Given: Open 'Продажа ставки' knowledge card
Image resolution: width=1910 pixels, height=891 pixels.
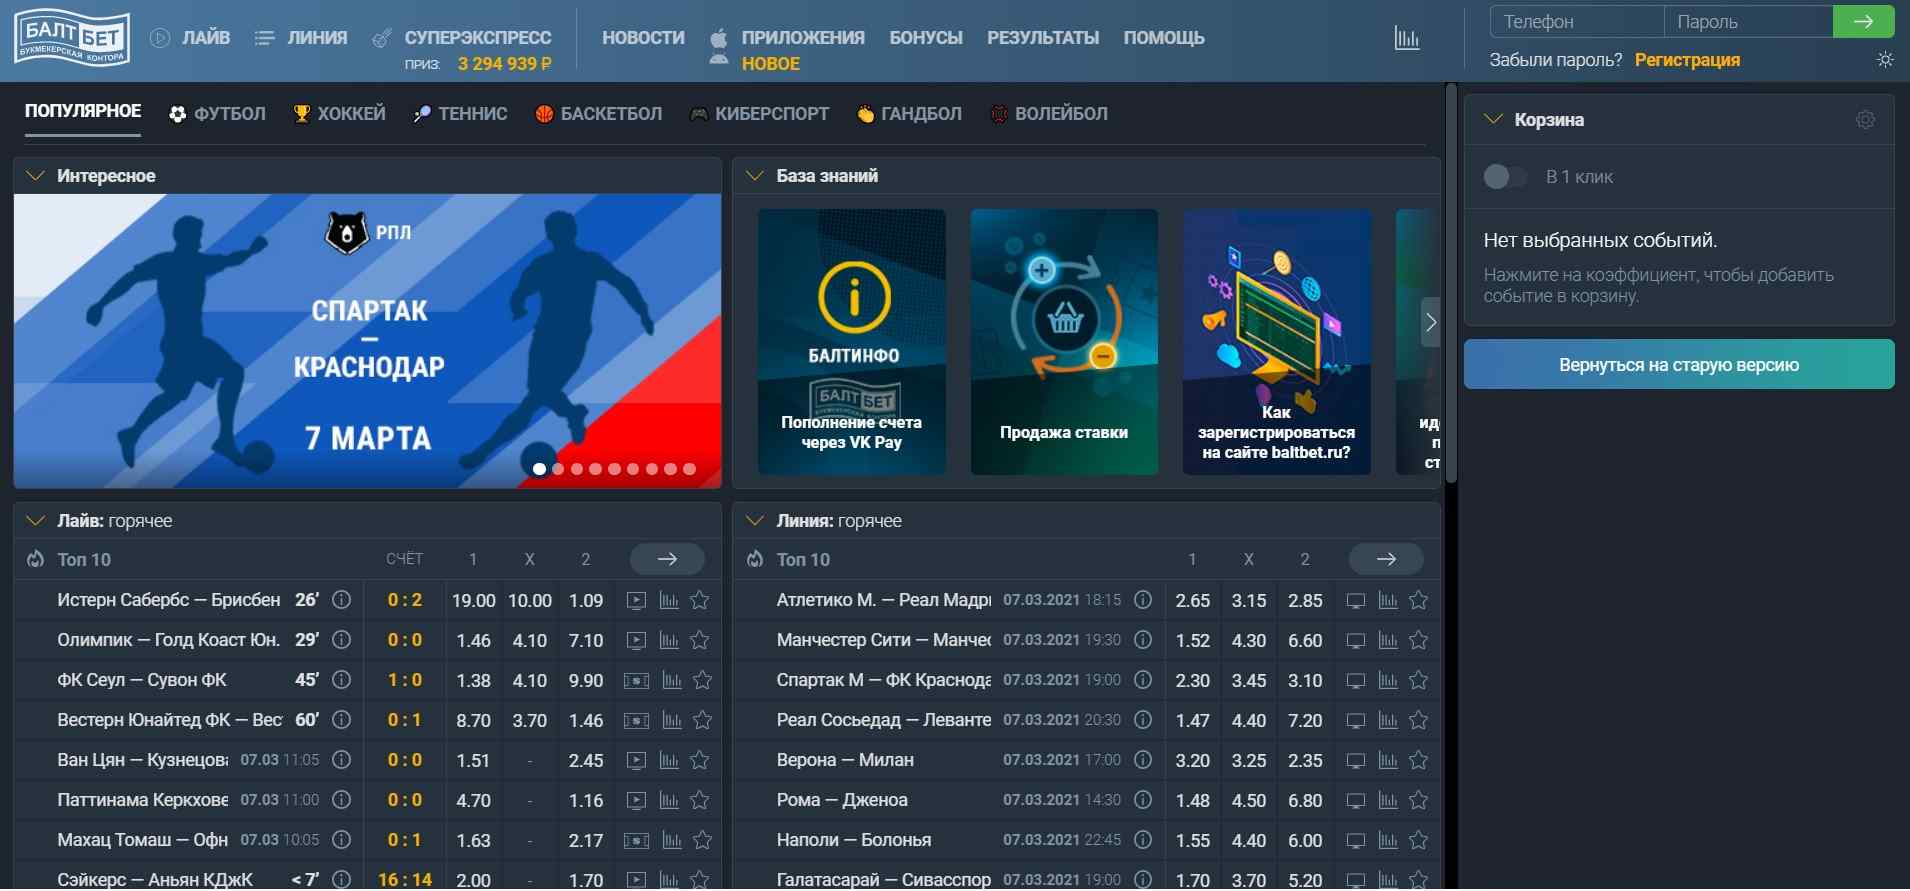Looking at the screenshot, I should tap(1064, 342).
